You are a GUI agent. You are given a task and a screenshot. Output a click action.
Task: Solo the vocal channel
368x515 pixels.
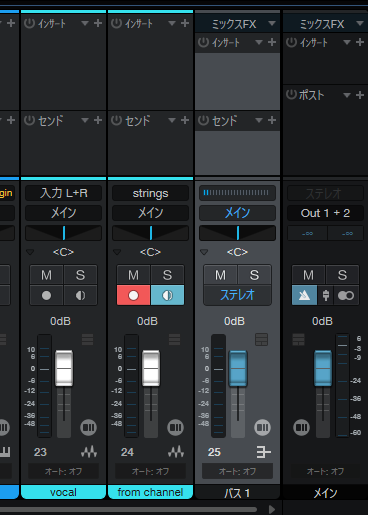(x=80, y=275)
